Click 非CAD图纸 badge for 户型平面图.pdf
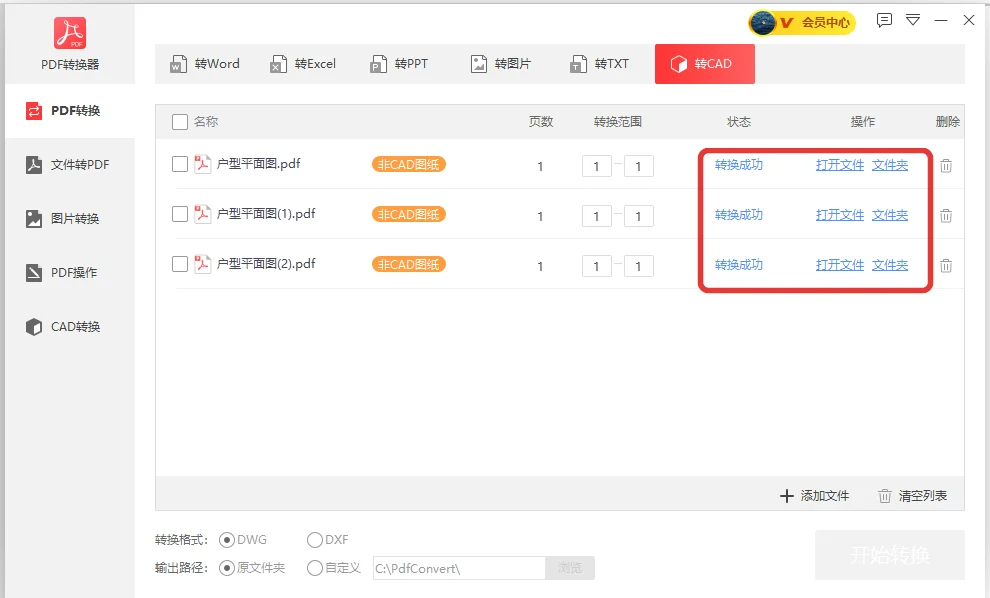The width and height of the screenshot is (990, 598). tap(409, 164)
